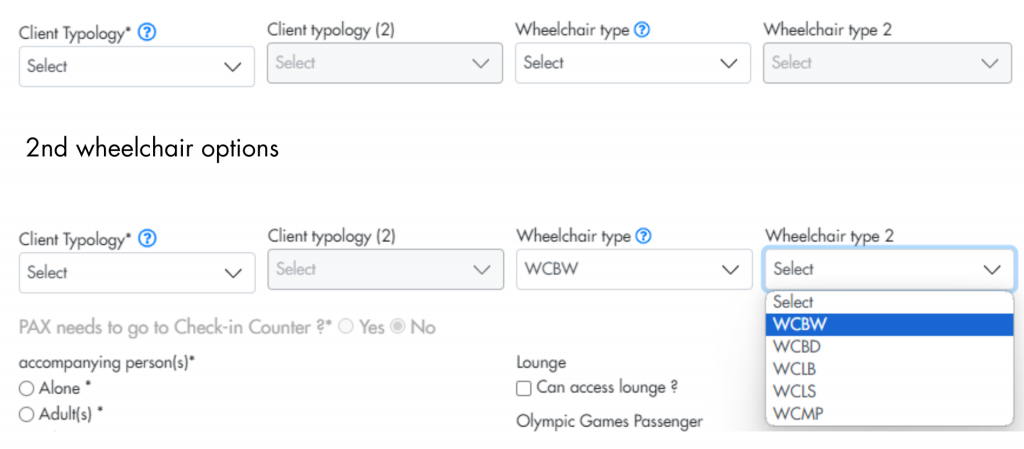This screenshot has height=449, width=1024.
Task: Choose the Select placeholder option in list
Action: click(x=889, y=302)
